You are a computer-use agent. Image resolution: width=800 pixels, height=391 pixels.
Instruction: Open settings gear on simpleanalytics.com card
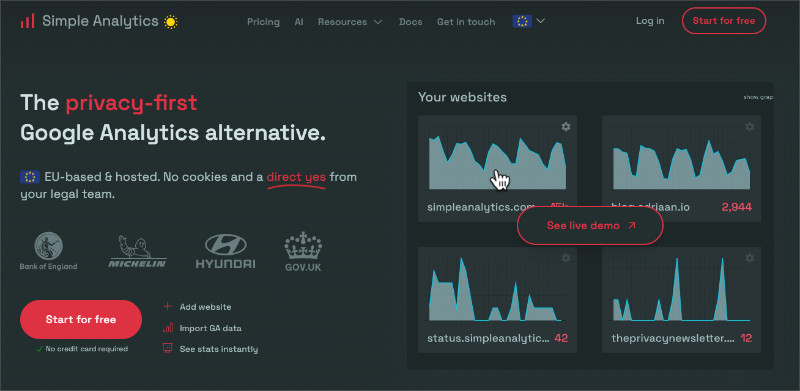click(x=566, y=127)
